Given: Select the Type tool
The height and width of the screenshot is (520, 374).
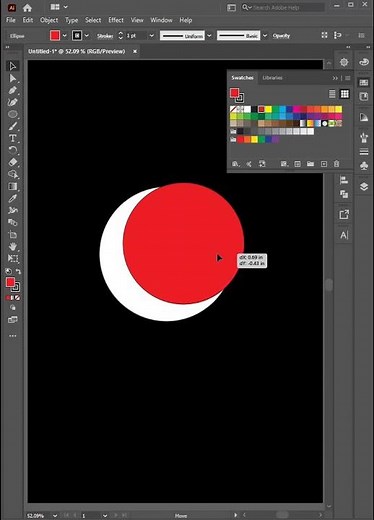Looking at the screenshot, I should [x=13, y=138].
